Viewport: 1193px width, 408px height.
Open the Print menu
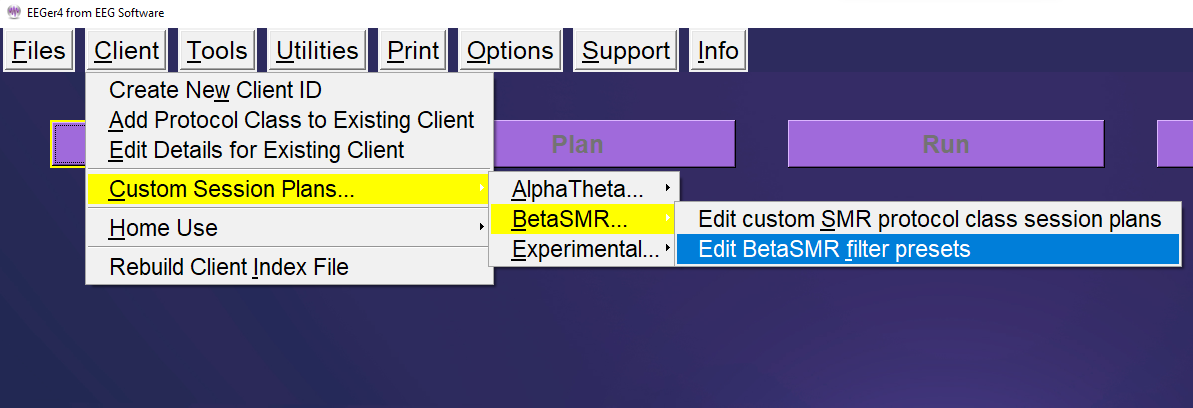click(x=413, y=51)
